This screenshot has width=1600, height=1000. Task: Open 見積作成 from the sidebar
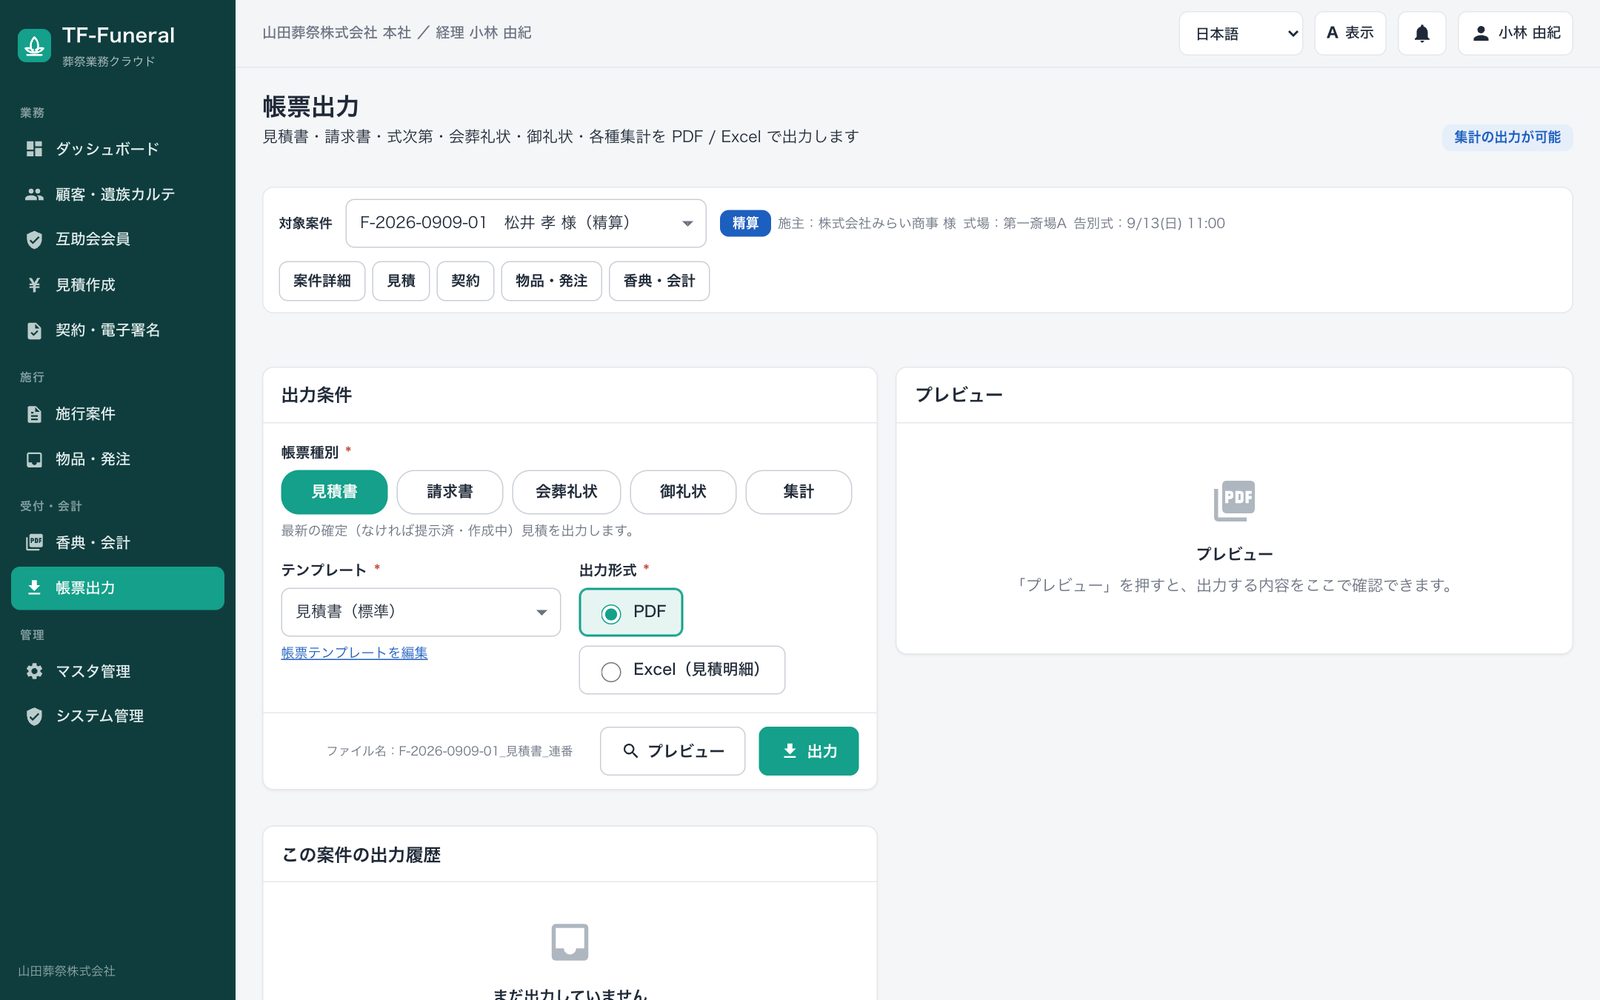coord(117,285)
